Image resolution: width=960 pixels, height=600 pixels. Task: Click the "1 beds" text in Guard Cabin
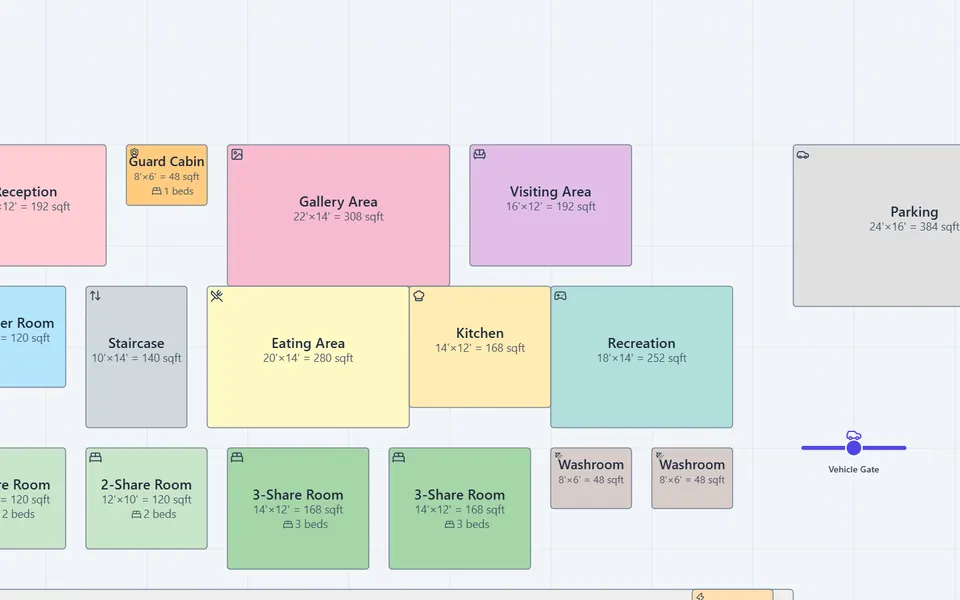click(x=178, y=191)
